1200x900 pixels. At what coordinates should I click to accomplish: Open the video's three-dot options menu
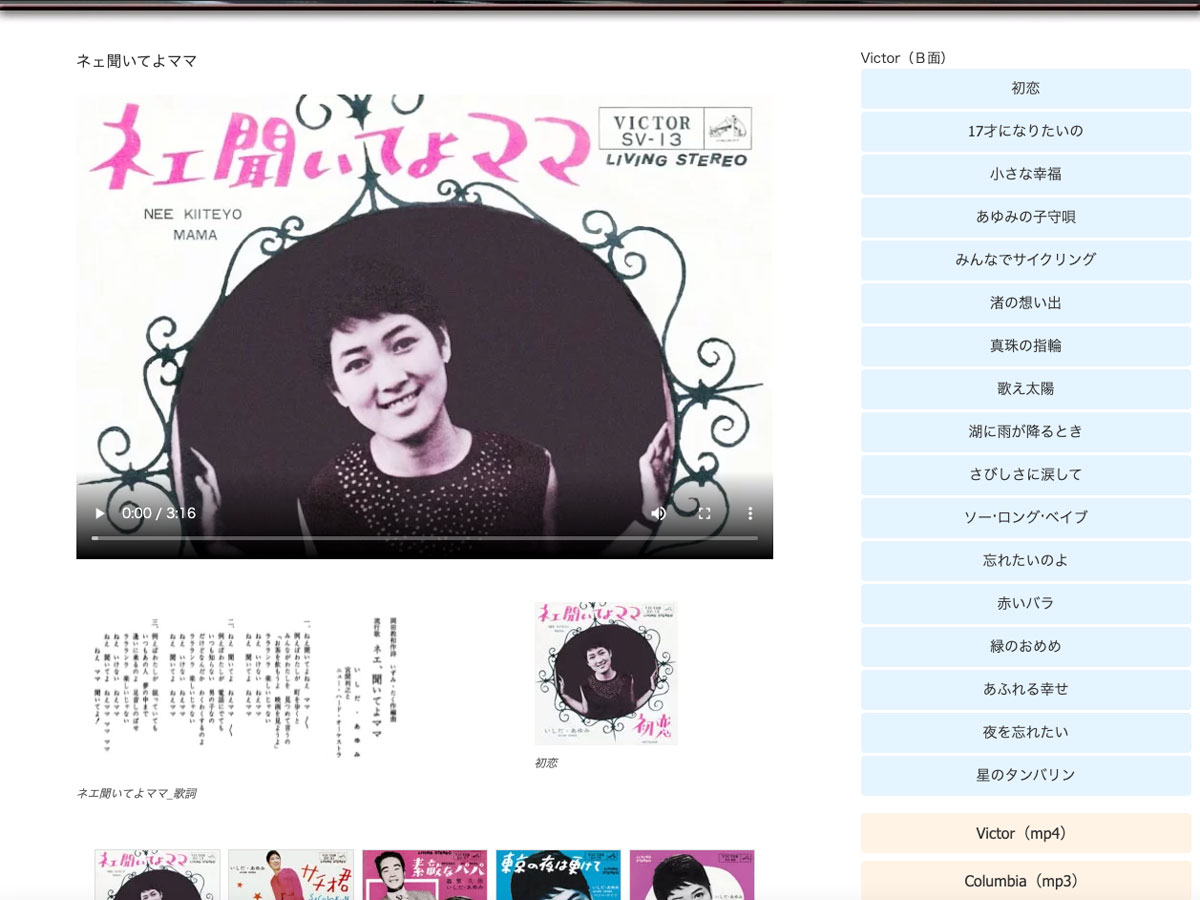click(x=750, y=513)
